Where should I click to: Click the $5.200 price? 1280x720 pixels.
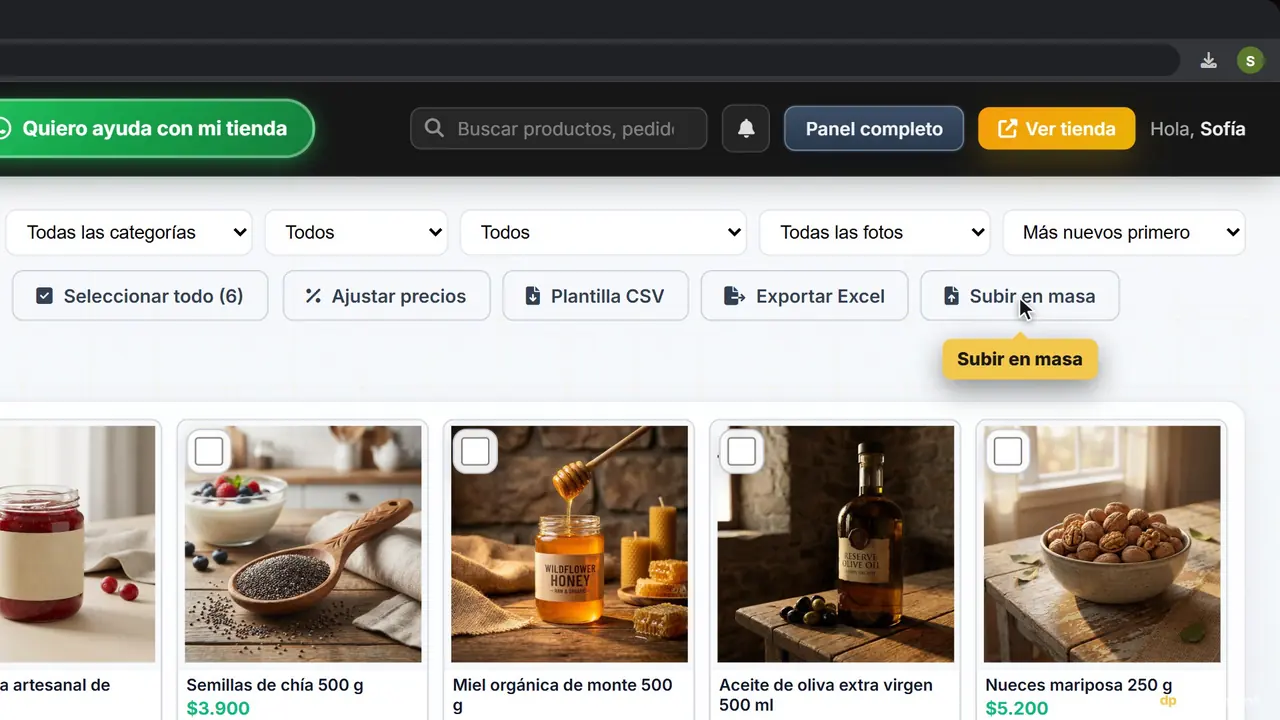pos(1017,709)
